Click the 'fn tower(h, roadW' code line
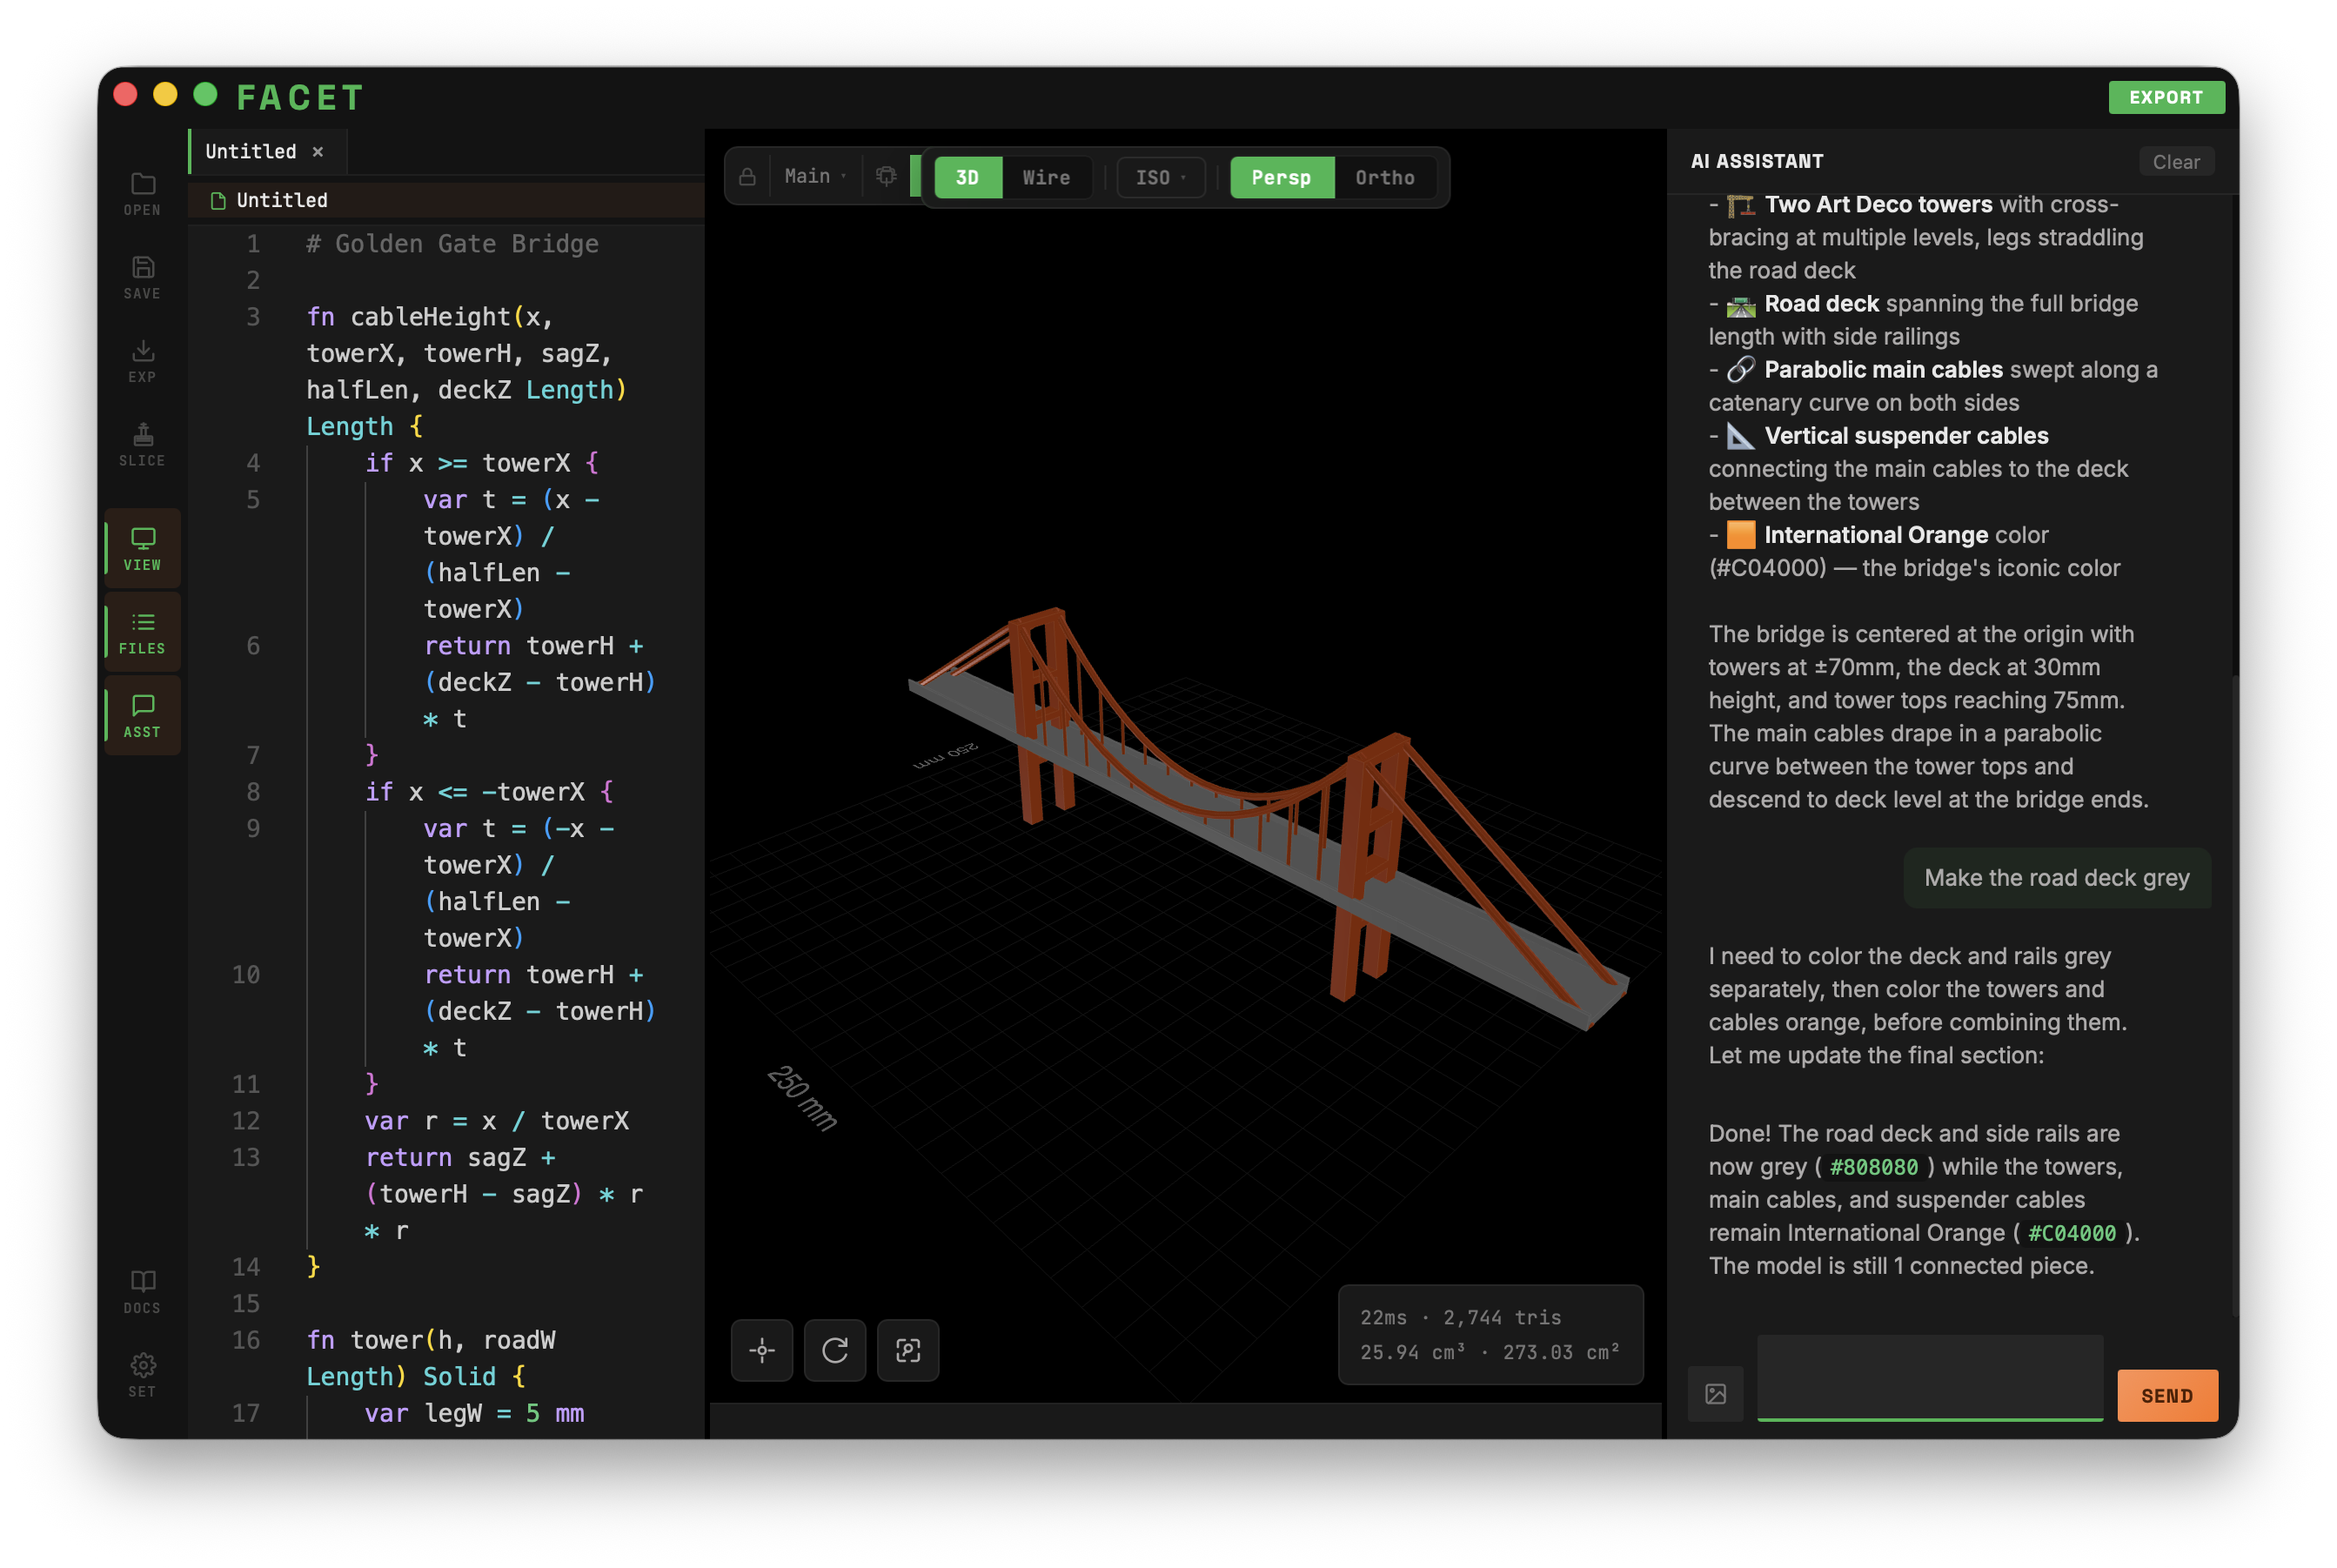Screen dimensions: 2337x1568 tap(431, 1340)
